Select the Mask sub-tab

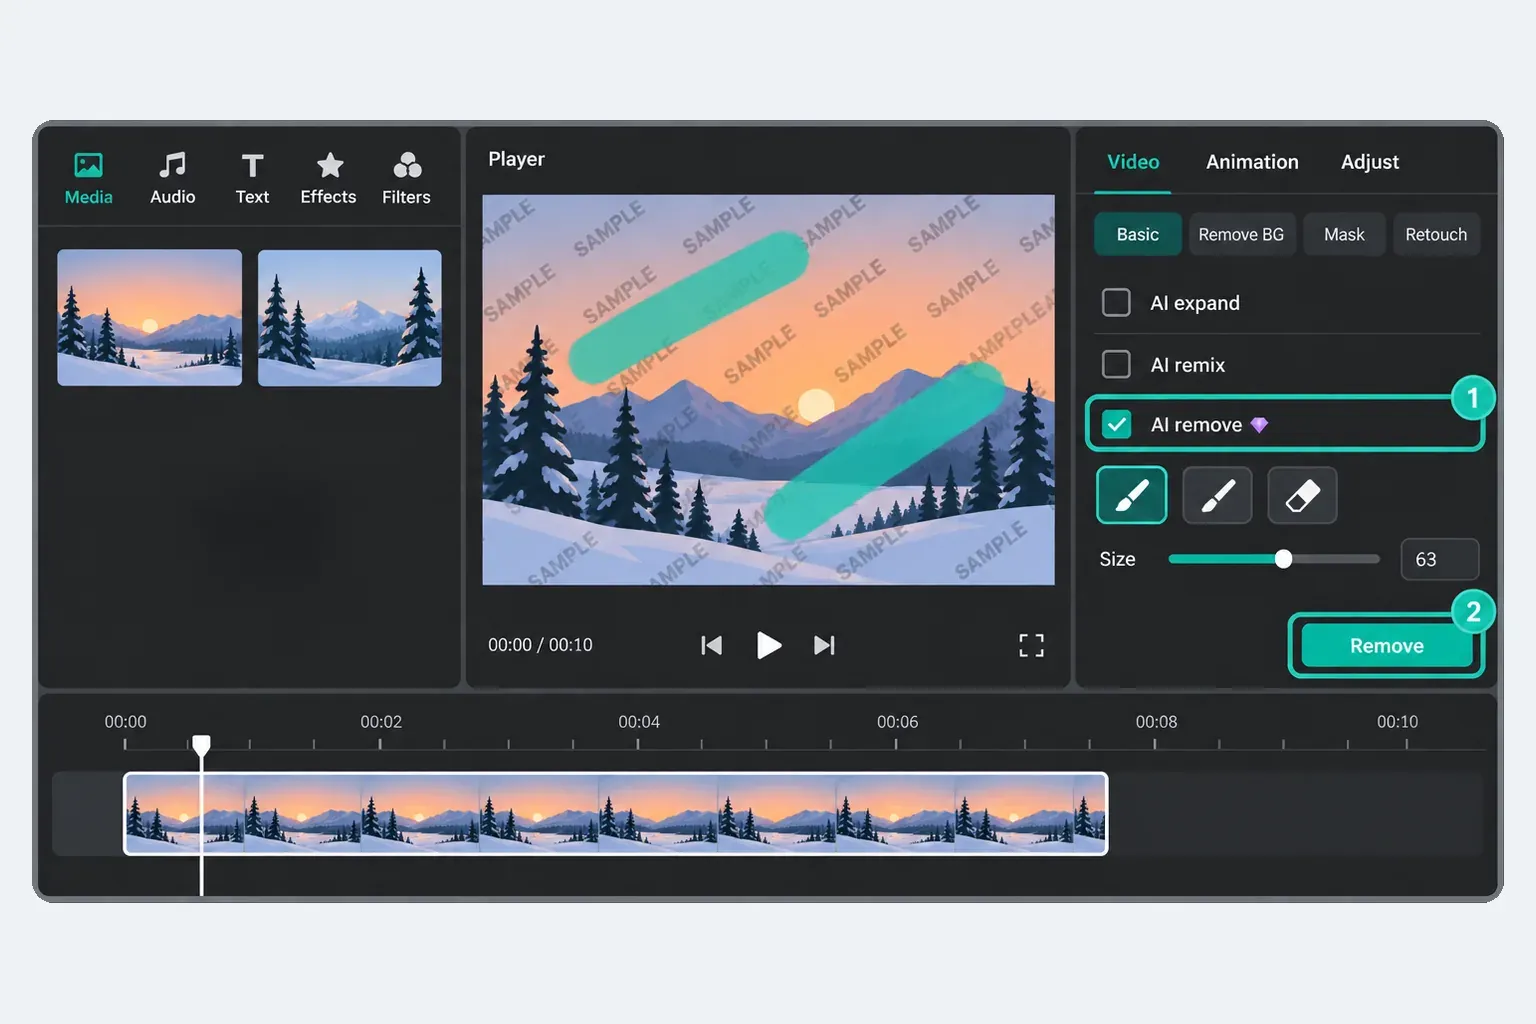point(1344,234)
